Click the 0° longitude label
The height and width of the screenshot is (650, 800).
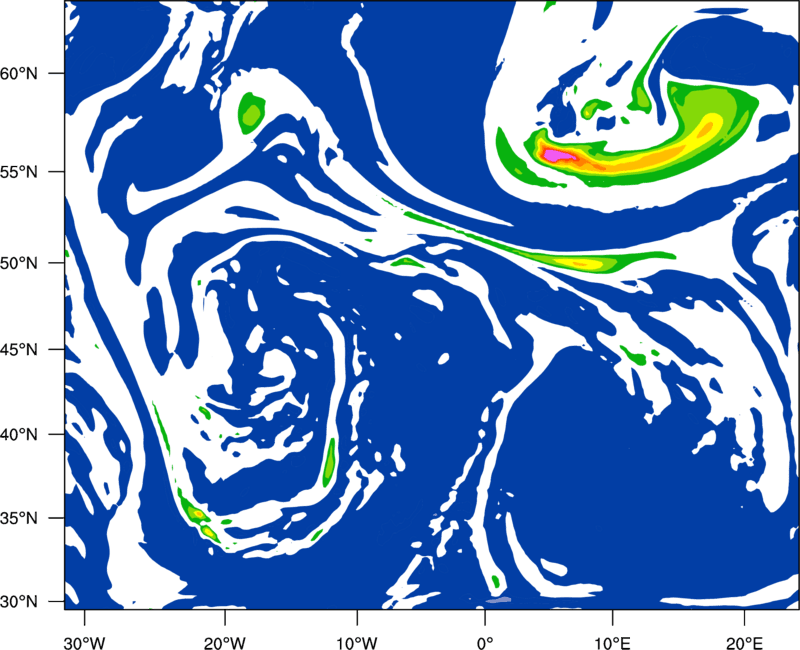point(485,643)
